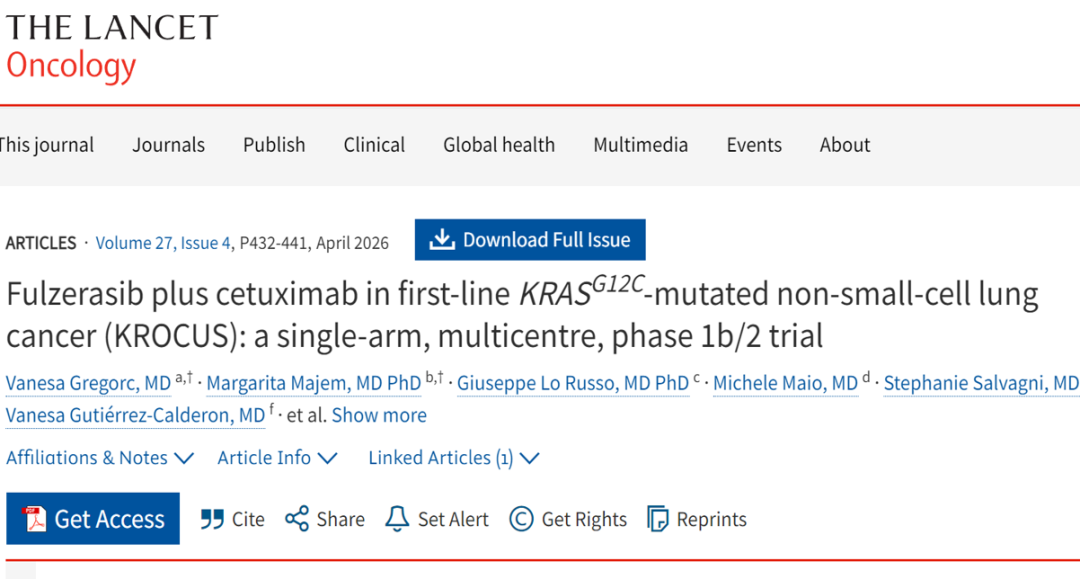
Task: Expand the Affiliations & Notes section
Action: click(100, 458)
